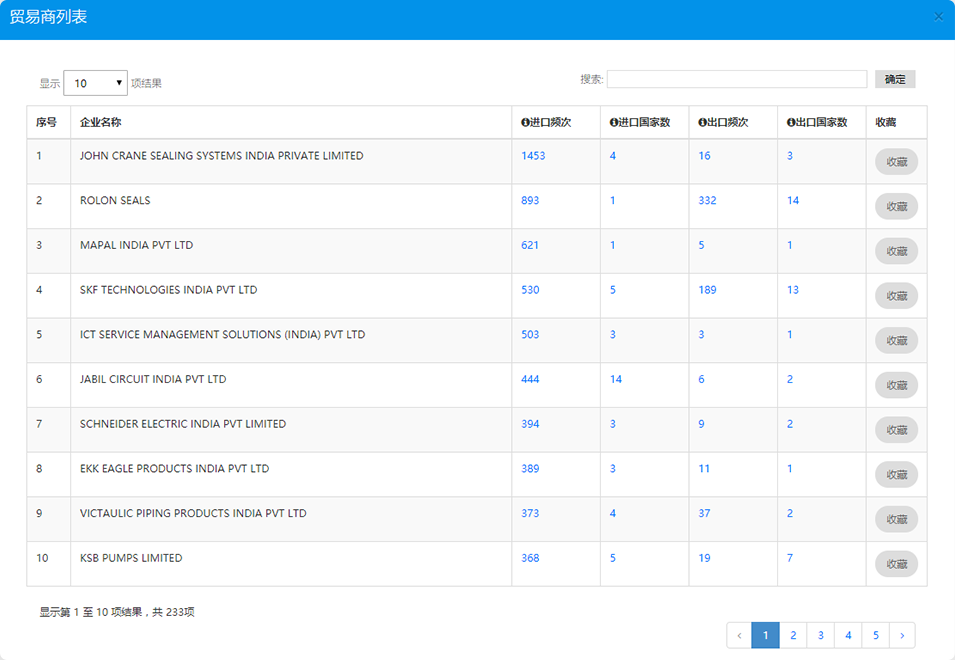Select page 1 in pagination
The height and width of the screenshot is (660, 955).
(766, 635)
